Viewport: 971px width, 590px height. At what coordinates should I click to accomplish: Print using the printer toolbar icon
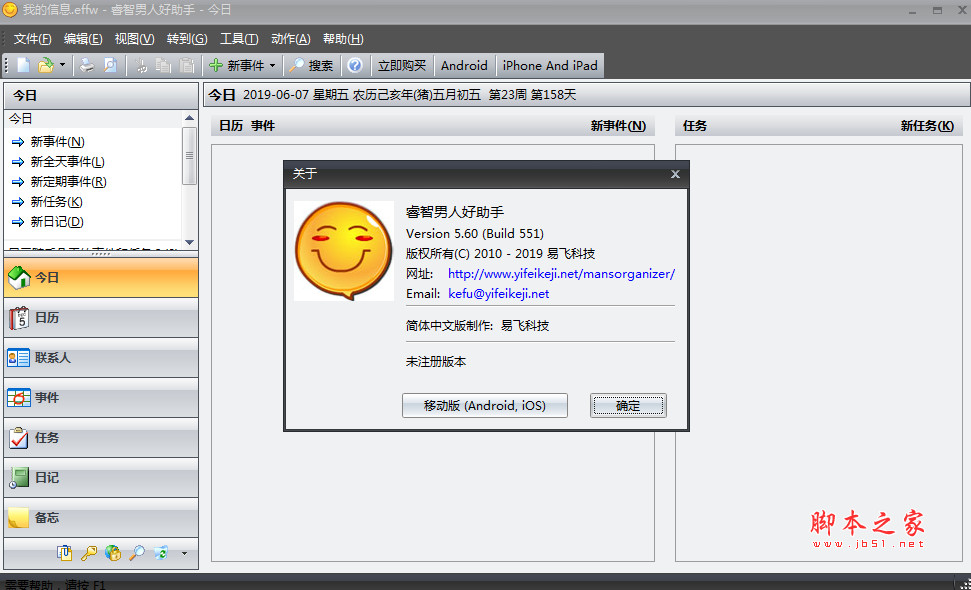pyautogui.click(x=87, y=65)
